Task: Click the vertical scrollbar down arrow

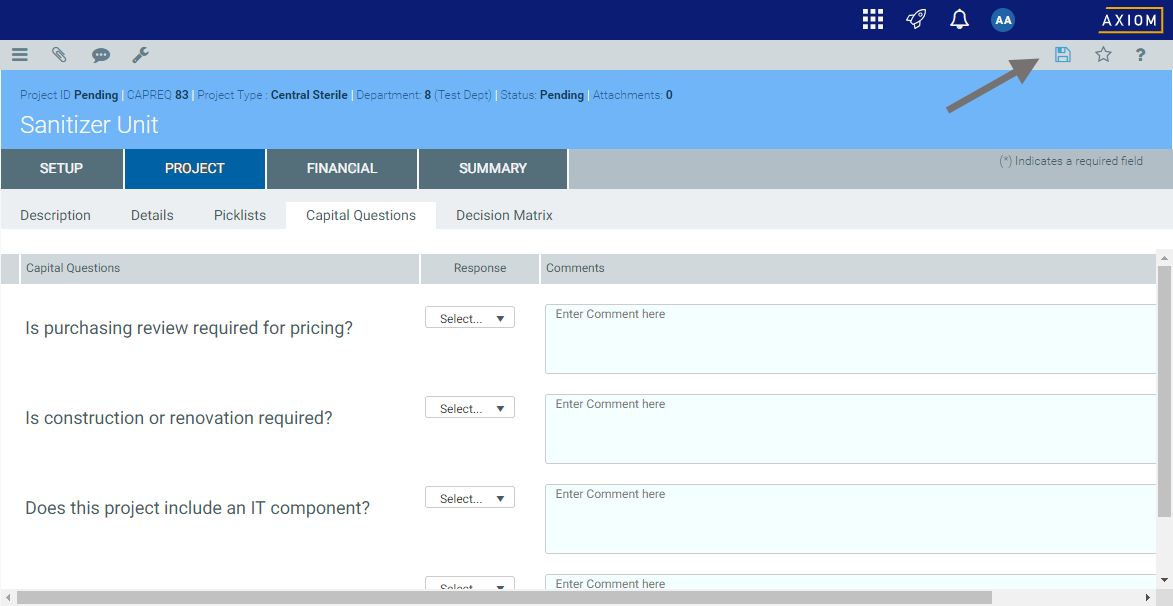Action: point(1164,579)
